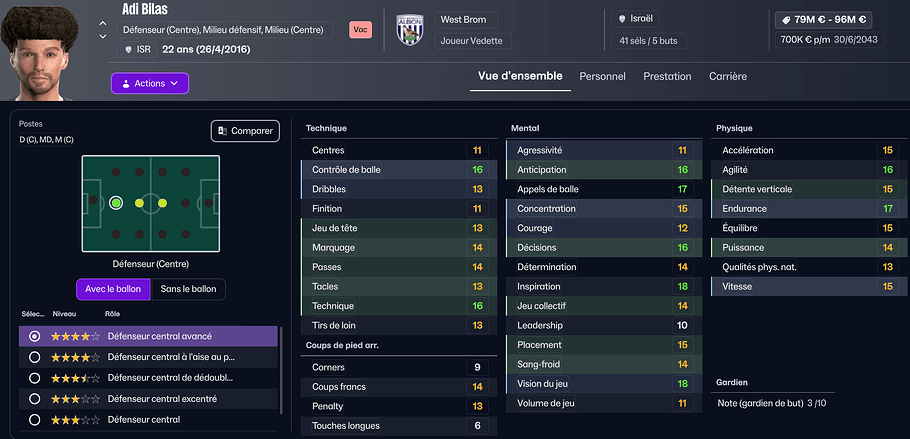Open the Actions dropdown menu
Viewport: 910px width, 439px height.
click(x=150, y=83)
